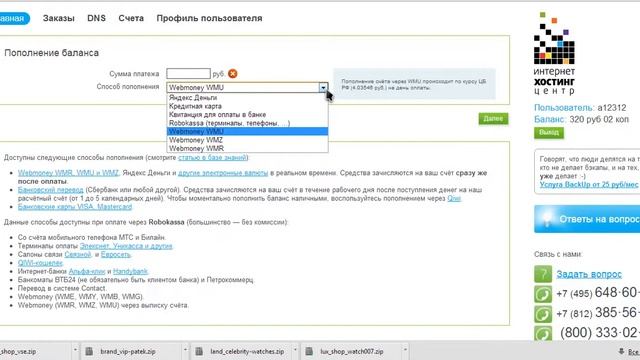Image resolution: width=640 pixels, height=360 pixels.
Task: Click archive icon of land_celebrity-watches.zip
Action: point(199,351)
